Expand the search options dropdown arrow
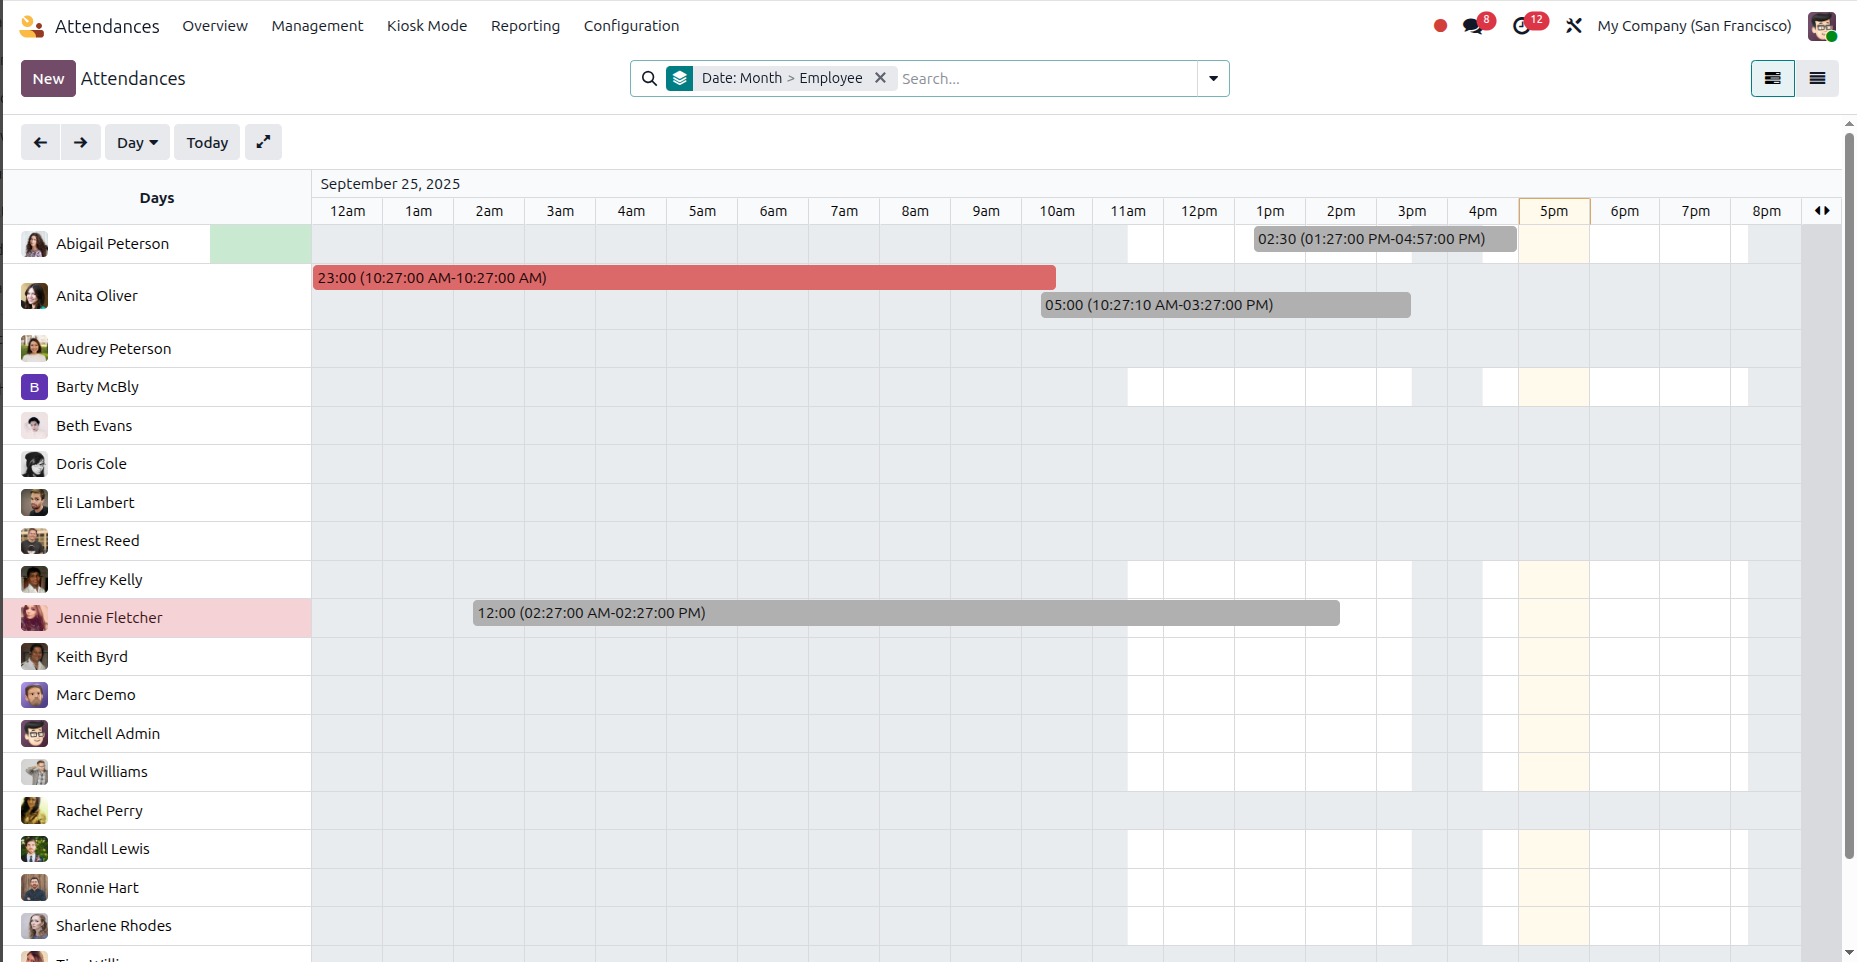 (x=1213, y=78)
